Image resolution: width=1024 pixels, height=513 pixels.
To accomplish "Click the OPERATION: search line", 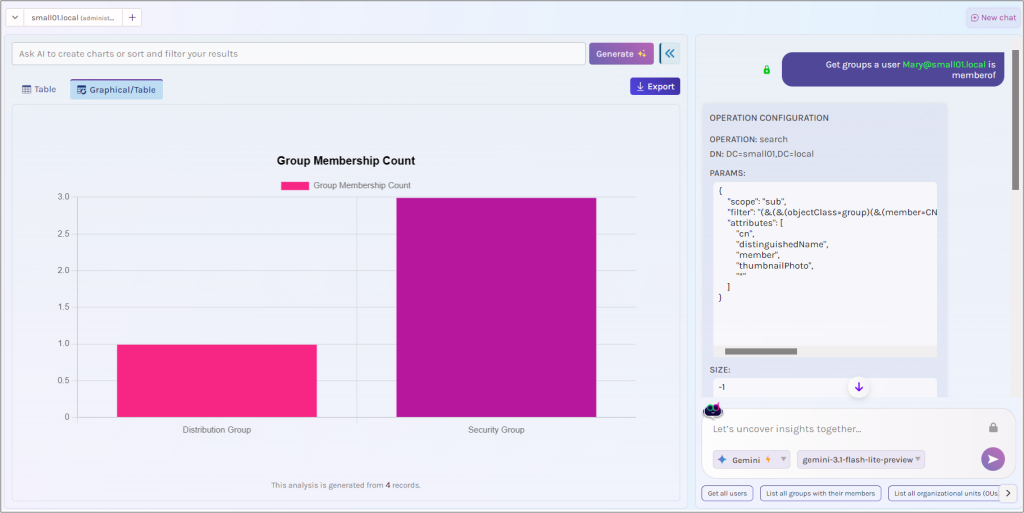I will click(748, 139).
